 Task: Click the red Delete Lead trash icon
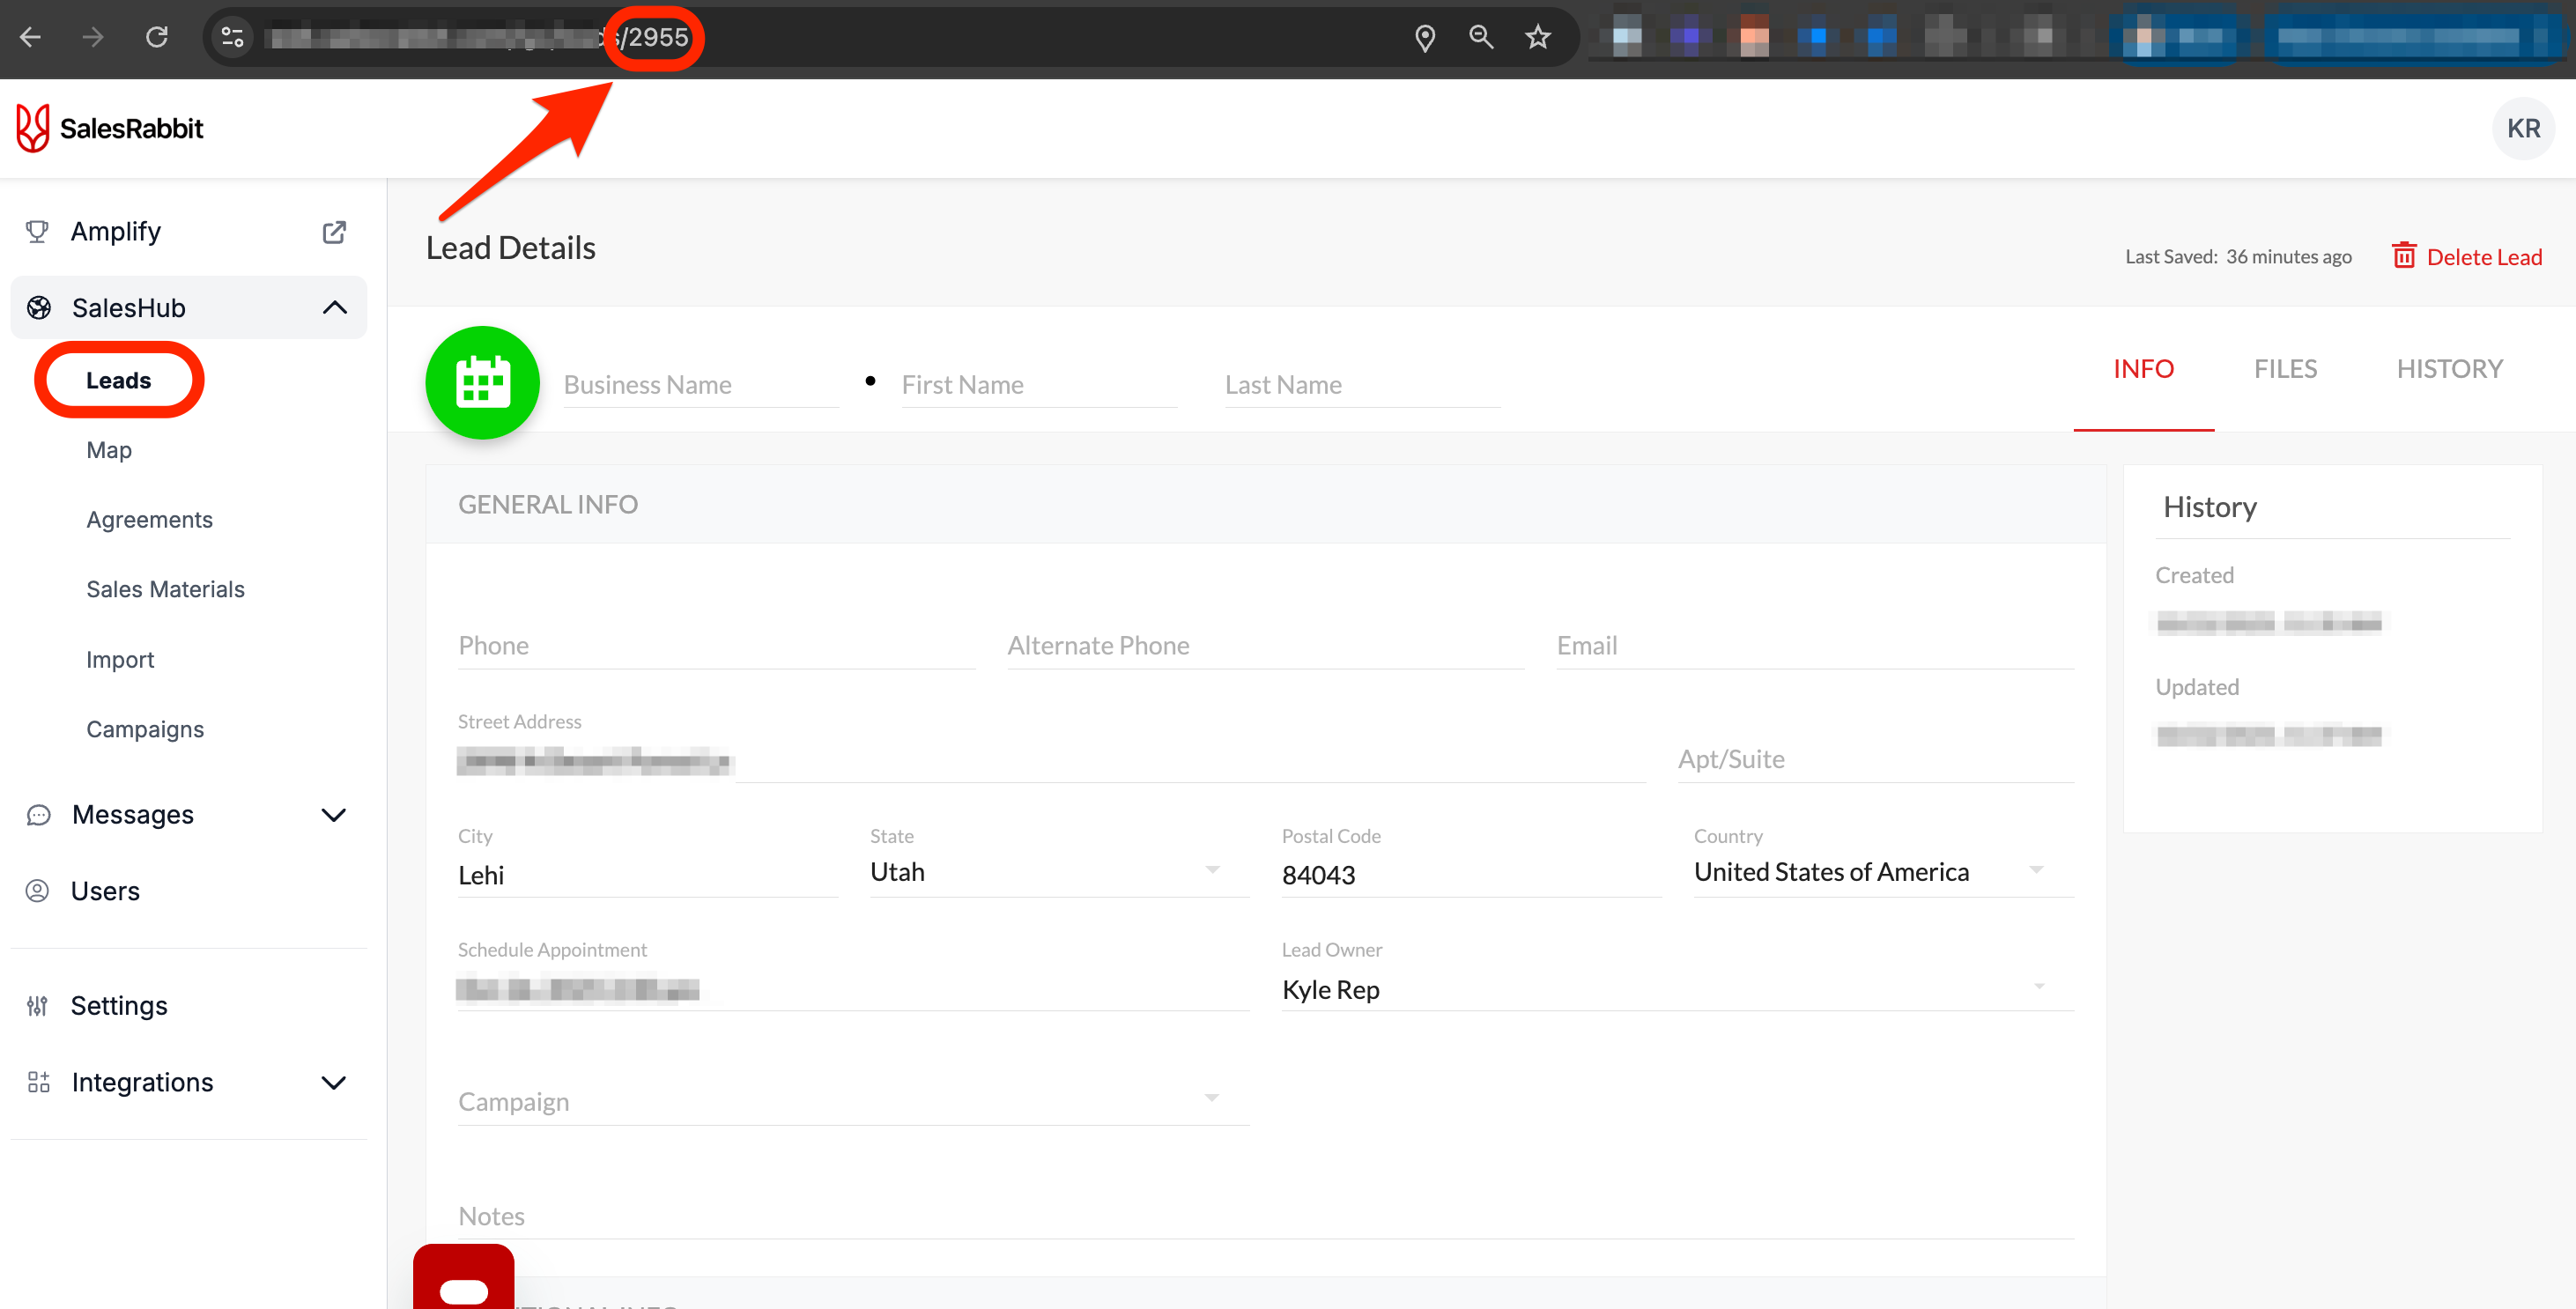2403,256
